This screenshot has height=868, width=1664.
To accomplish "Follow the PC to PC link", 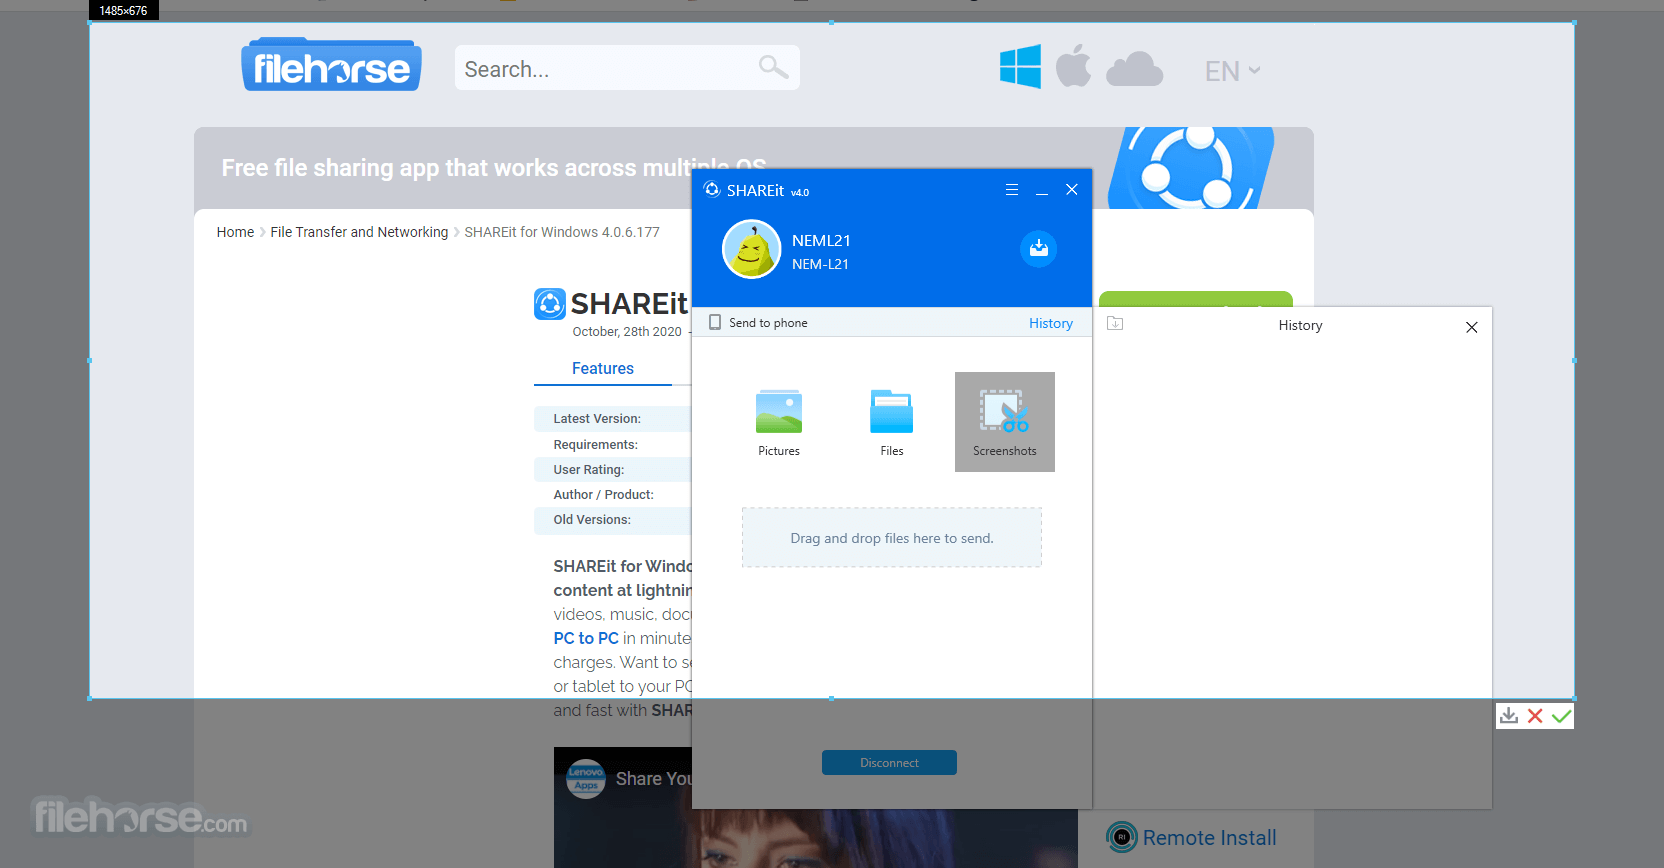I will (586, 638).
